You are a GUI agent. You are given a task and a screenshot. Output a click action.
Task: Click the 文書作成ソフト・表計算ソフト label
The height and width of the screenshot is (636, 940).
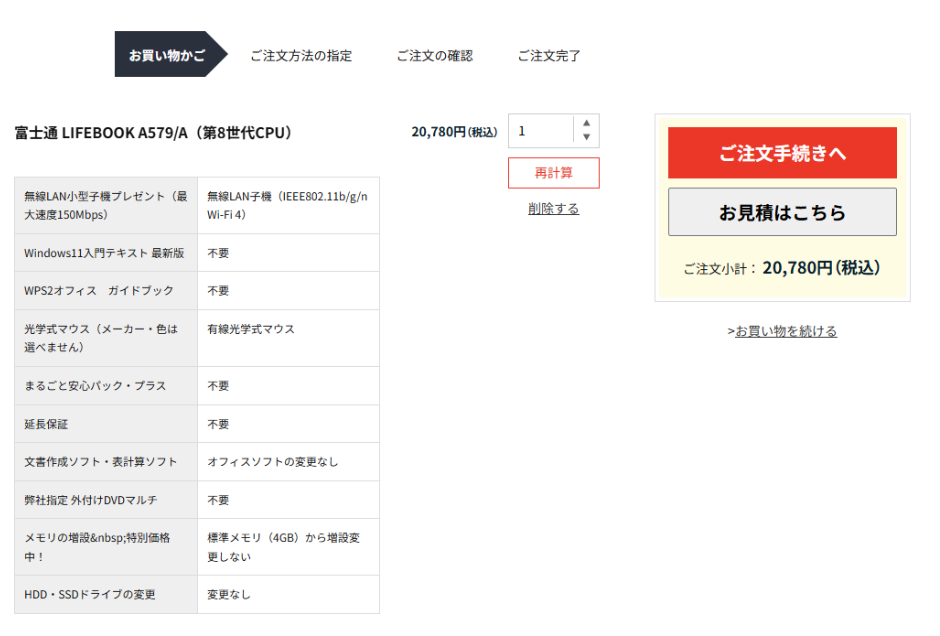point(101,462)
